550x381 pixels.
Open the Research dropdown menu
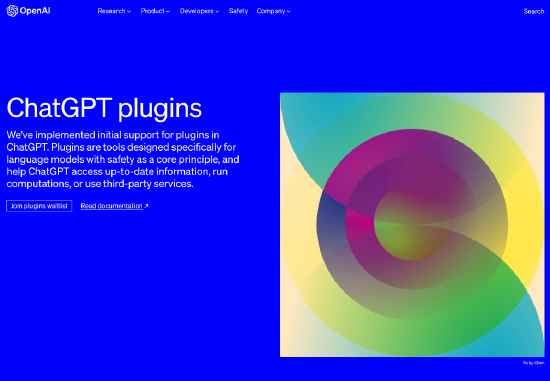click(114, 11)
